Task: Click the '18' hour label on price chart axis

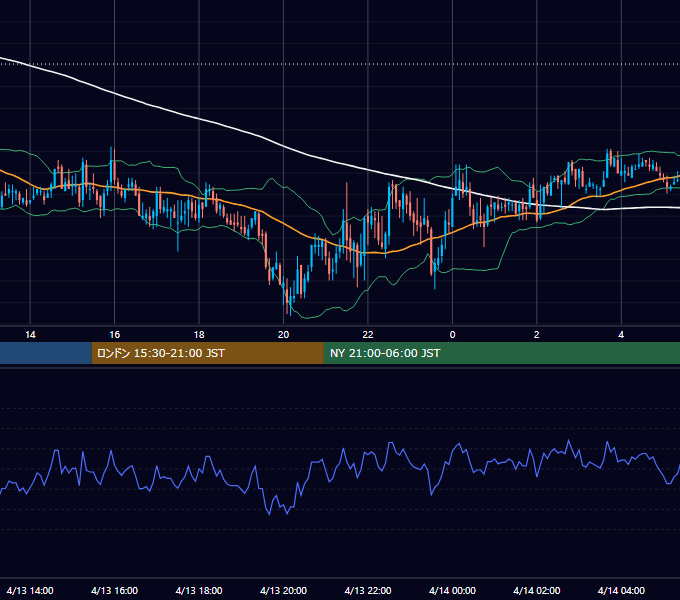Action: tap(199, 335)
